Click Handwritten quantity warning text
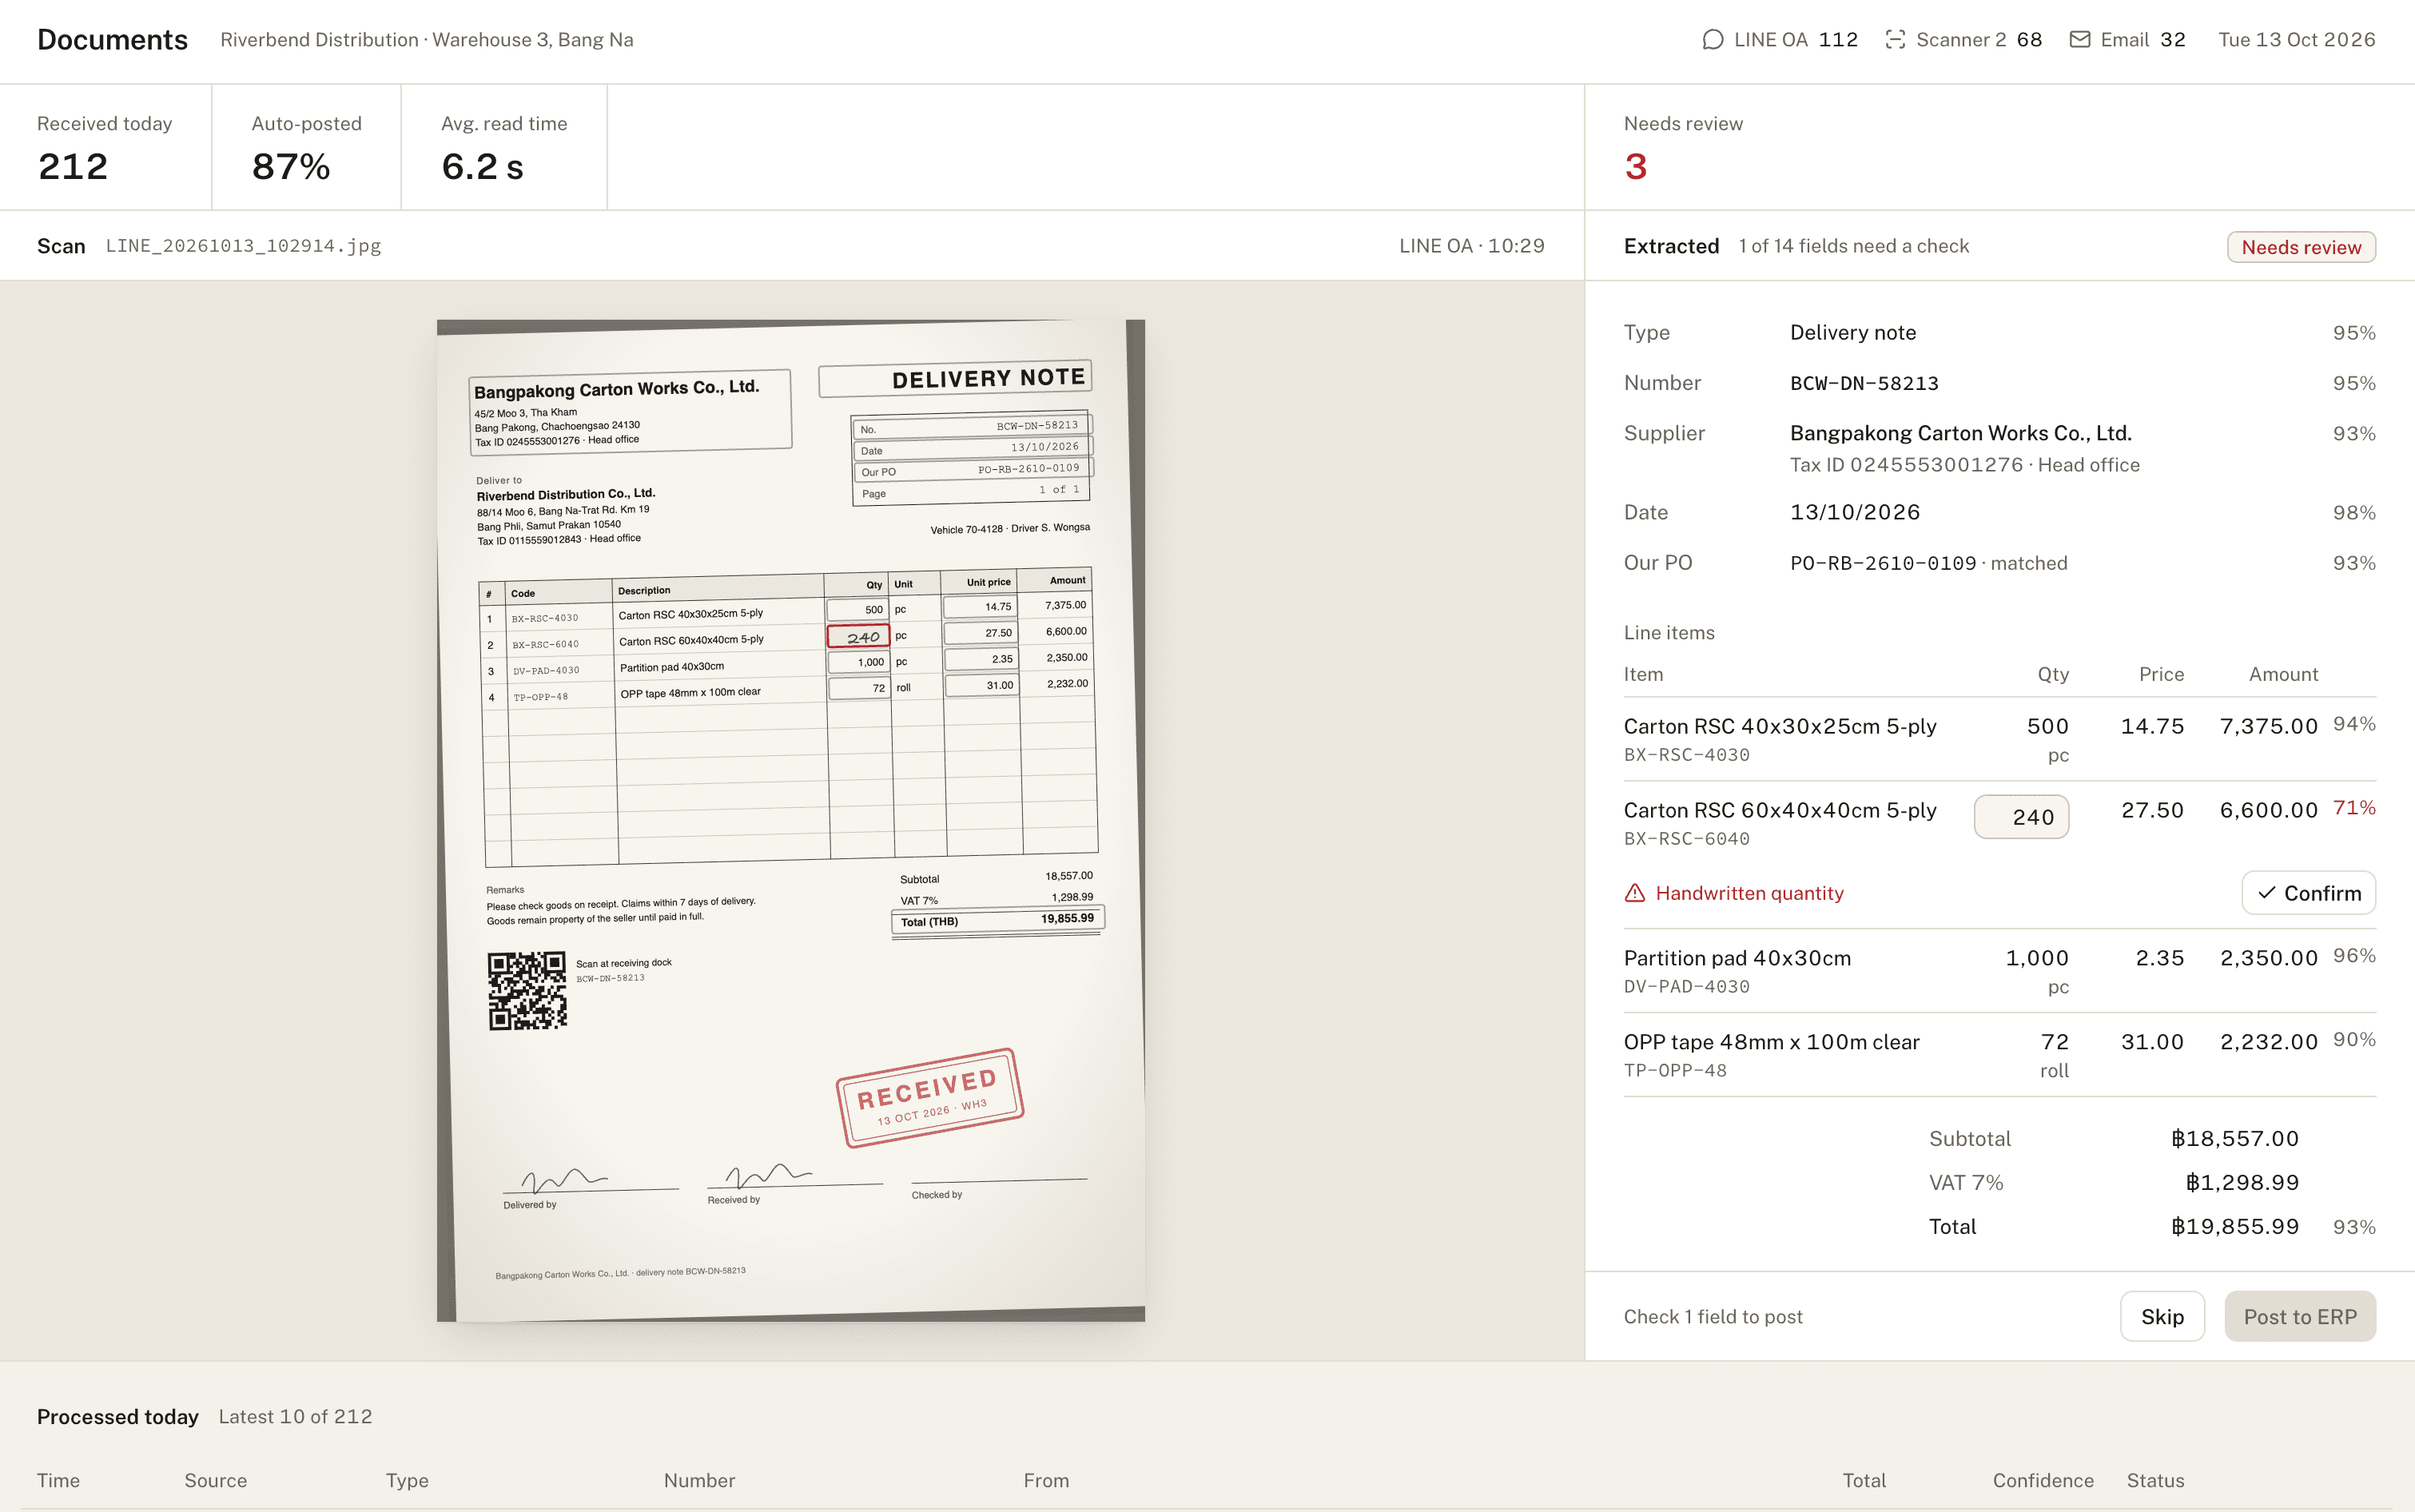This screenshot has height=1512, width=2415. tap(1749, 893)
